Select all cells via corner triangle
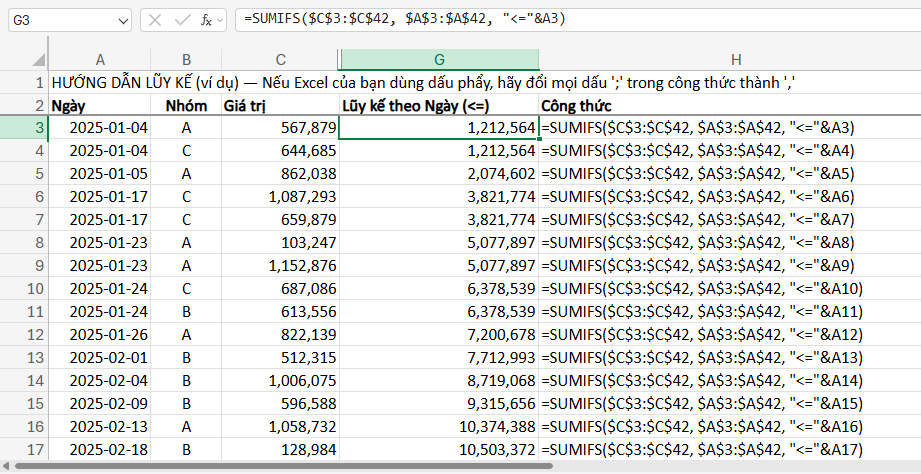The image size is (921, 474). tap(39, 59)
